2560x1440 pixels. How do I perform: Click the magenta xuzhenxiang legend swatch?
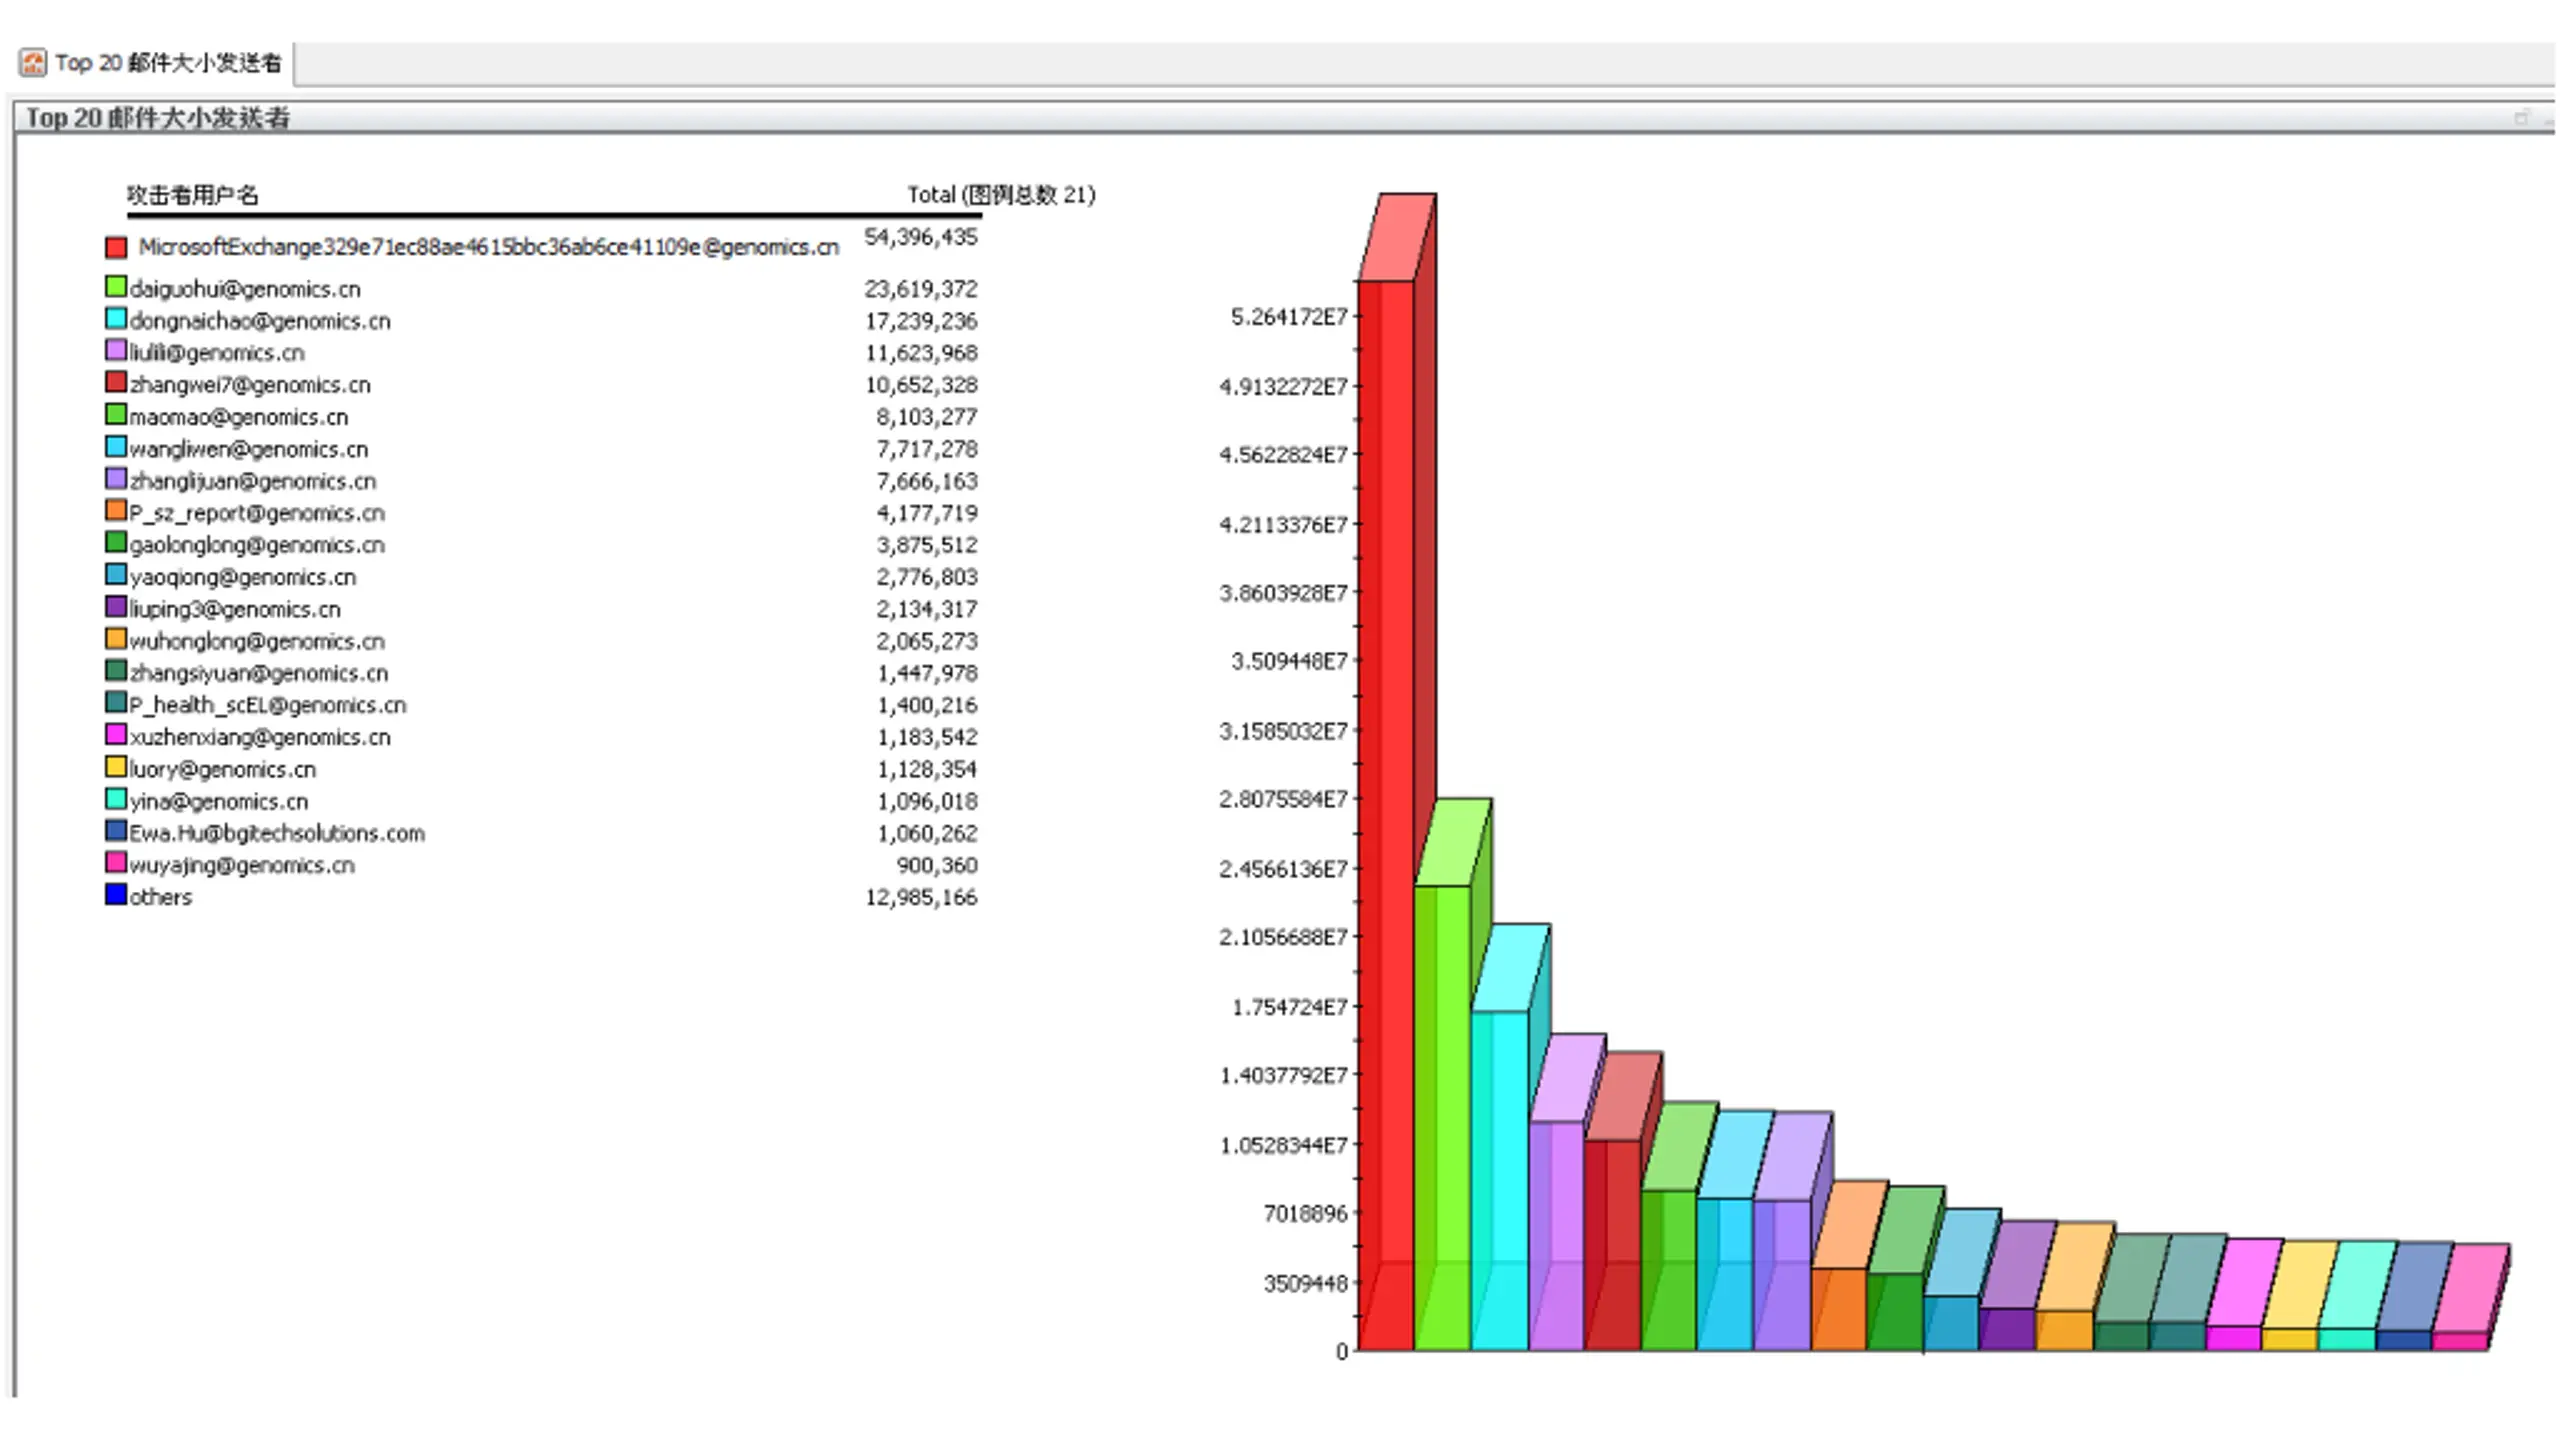click(116, 735)
